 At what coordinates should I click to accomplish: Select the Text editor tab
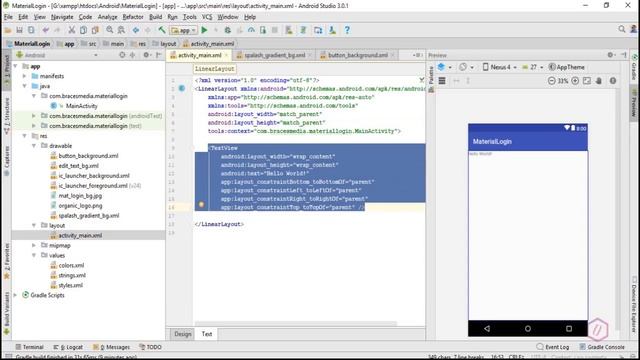(207, 334)
